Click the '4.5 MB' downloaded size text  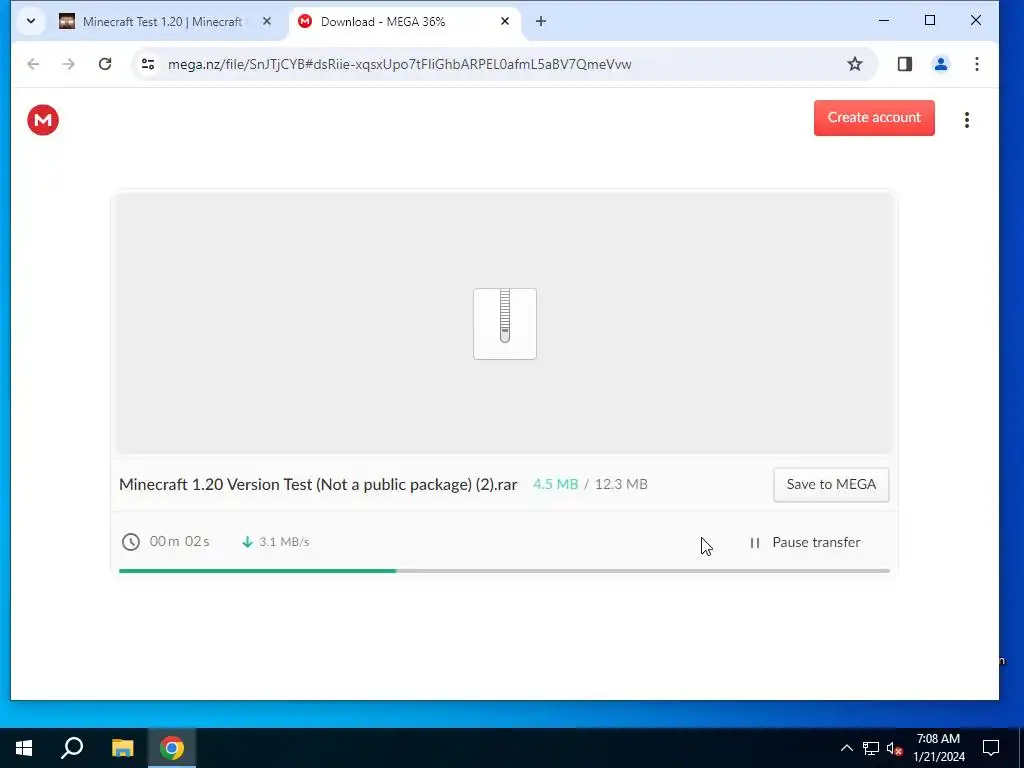[x=555, y=485]
